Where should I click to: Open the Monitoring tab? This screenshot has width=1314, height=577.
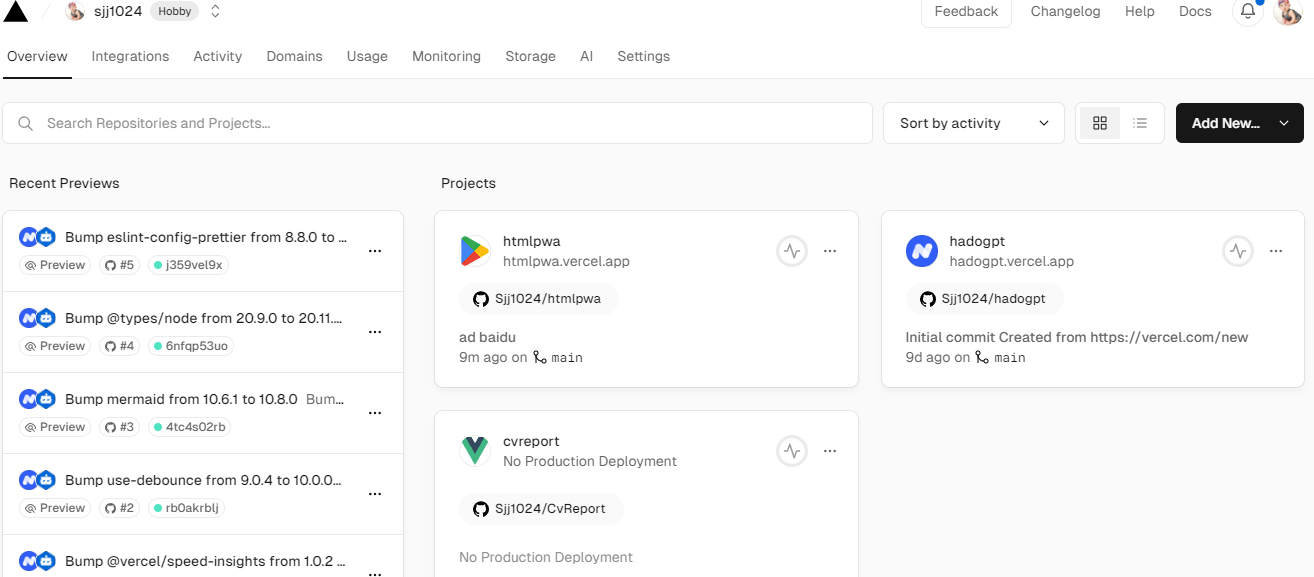click(x=446, y=56)
